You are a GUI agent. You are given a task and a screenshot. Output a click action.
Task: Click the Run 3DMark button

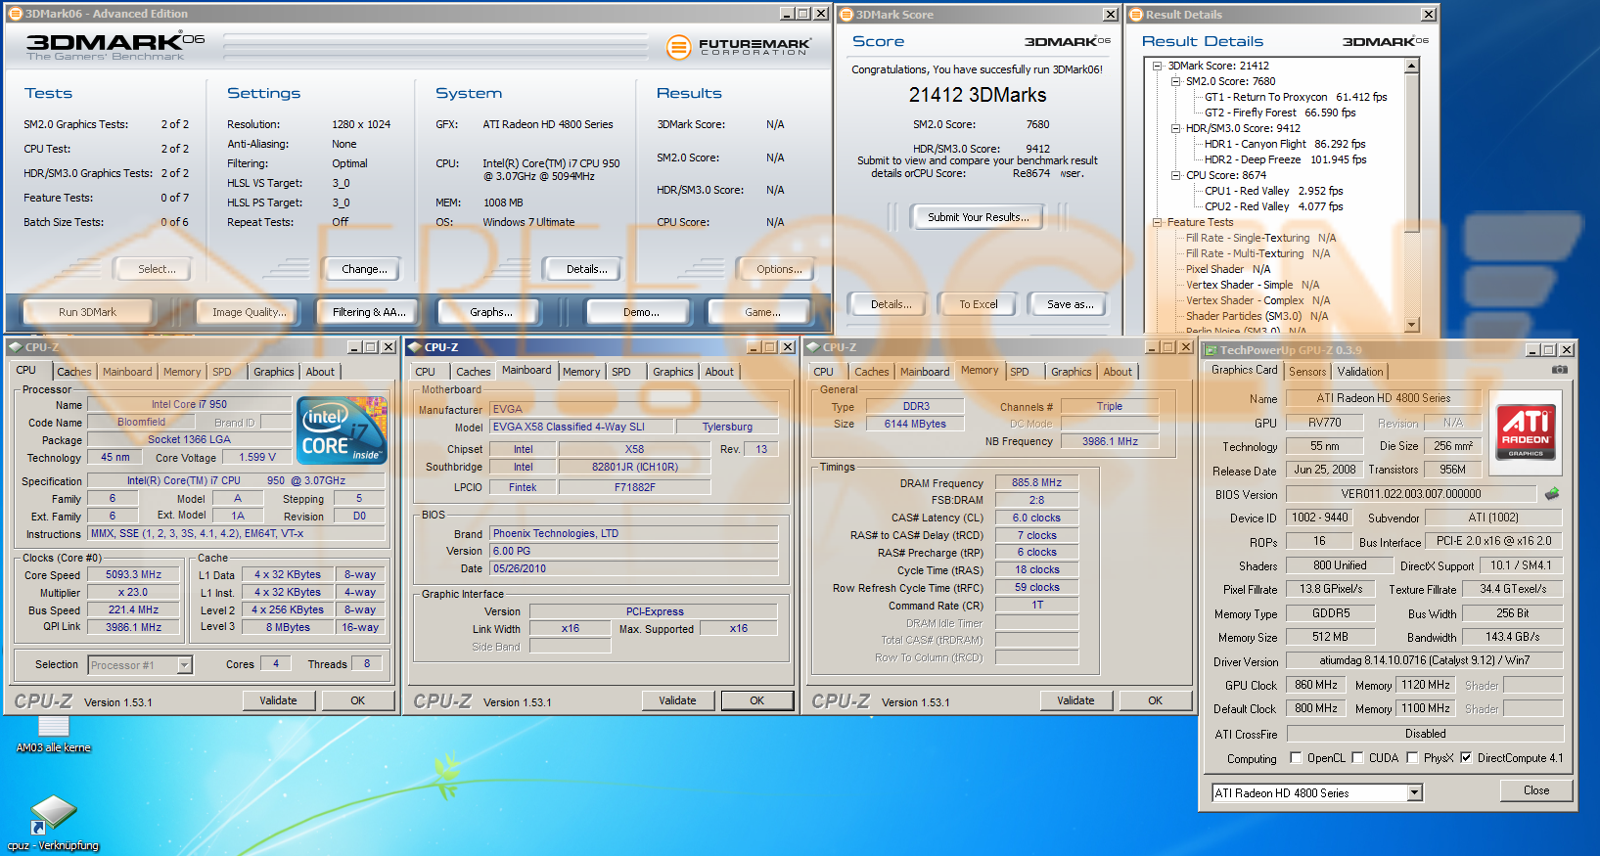coord(87,312)
